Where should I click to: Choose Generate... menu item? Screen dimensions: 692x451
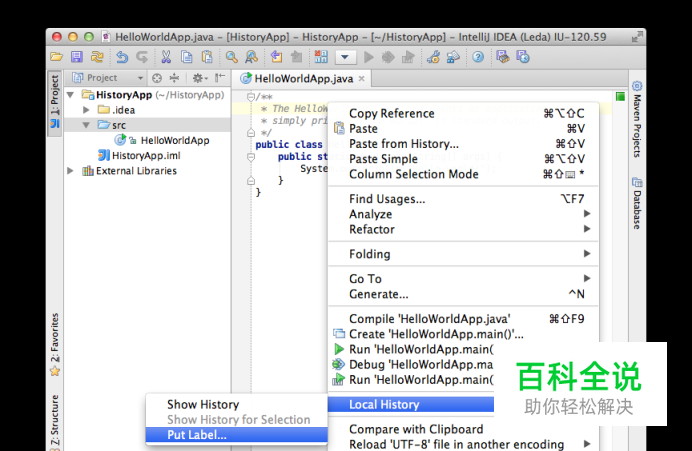[463, 294]
